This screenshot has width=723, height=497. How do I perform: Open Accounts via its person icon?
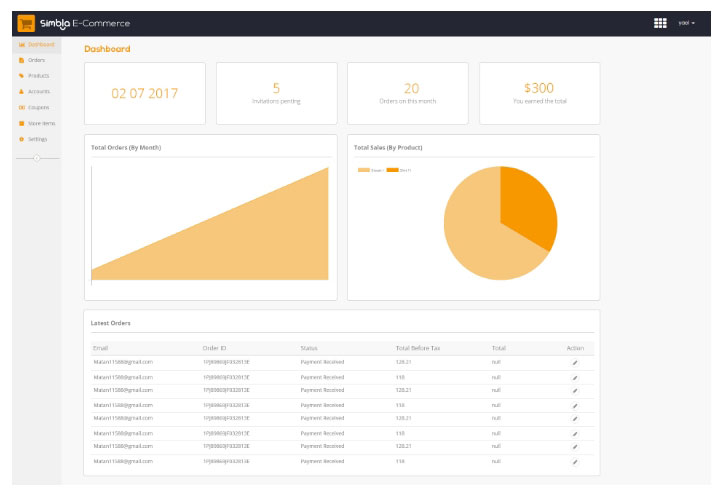coord(21,91)
